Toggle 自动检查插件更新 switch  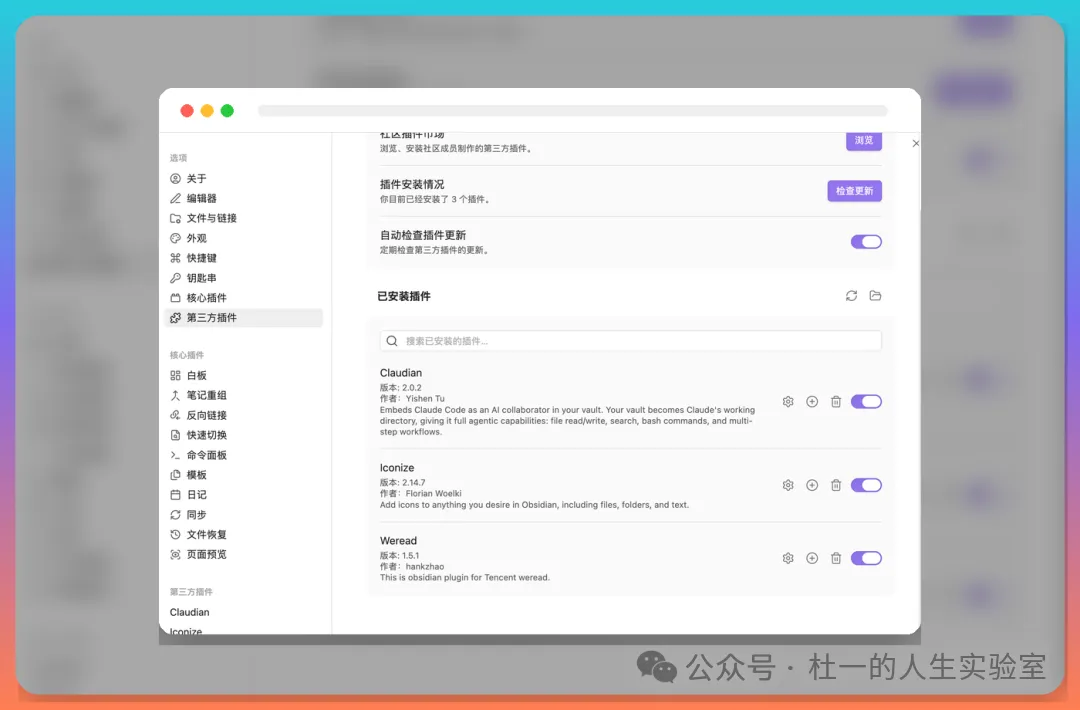click(x=866, y=242)
